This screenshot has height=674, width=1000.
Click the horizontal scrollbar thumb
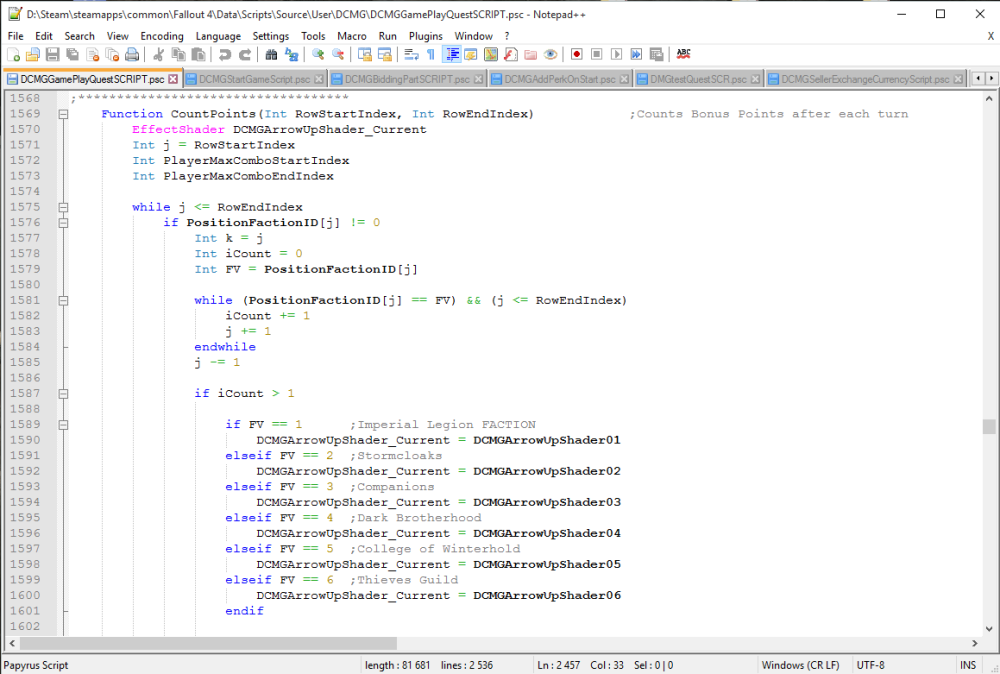coord(207,643)
